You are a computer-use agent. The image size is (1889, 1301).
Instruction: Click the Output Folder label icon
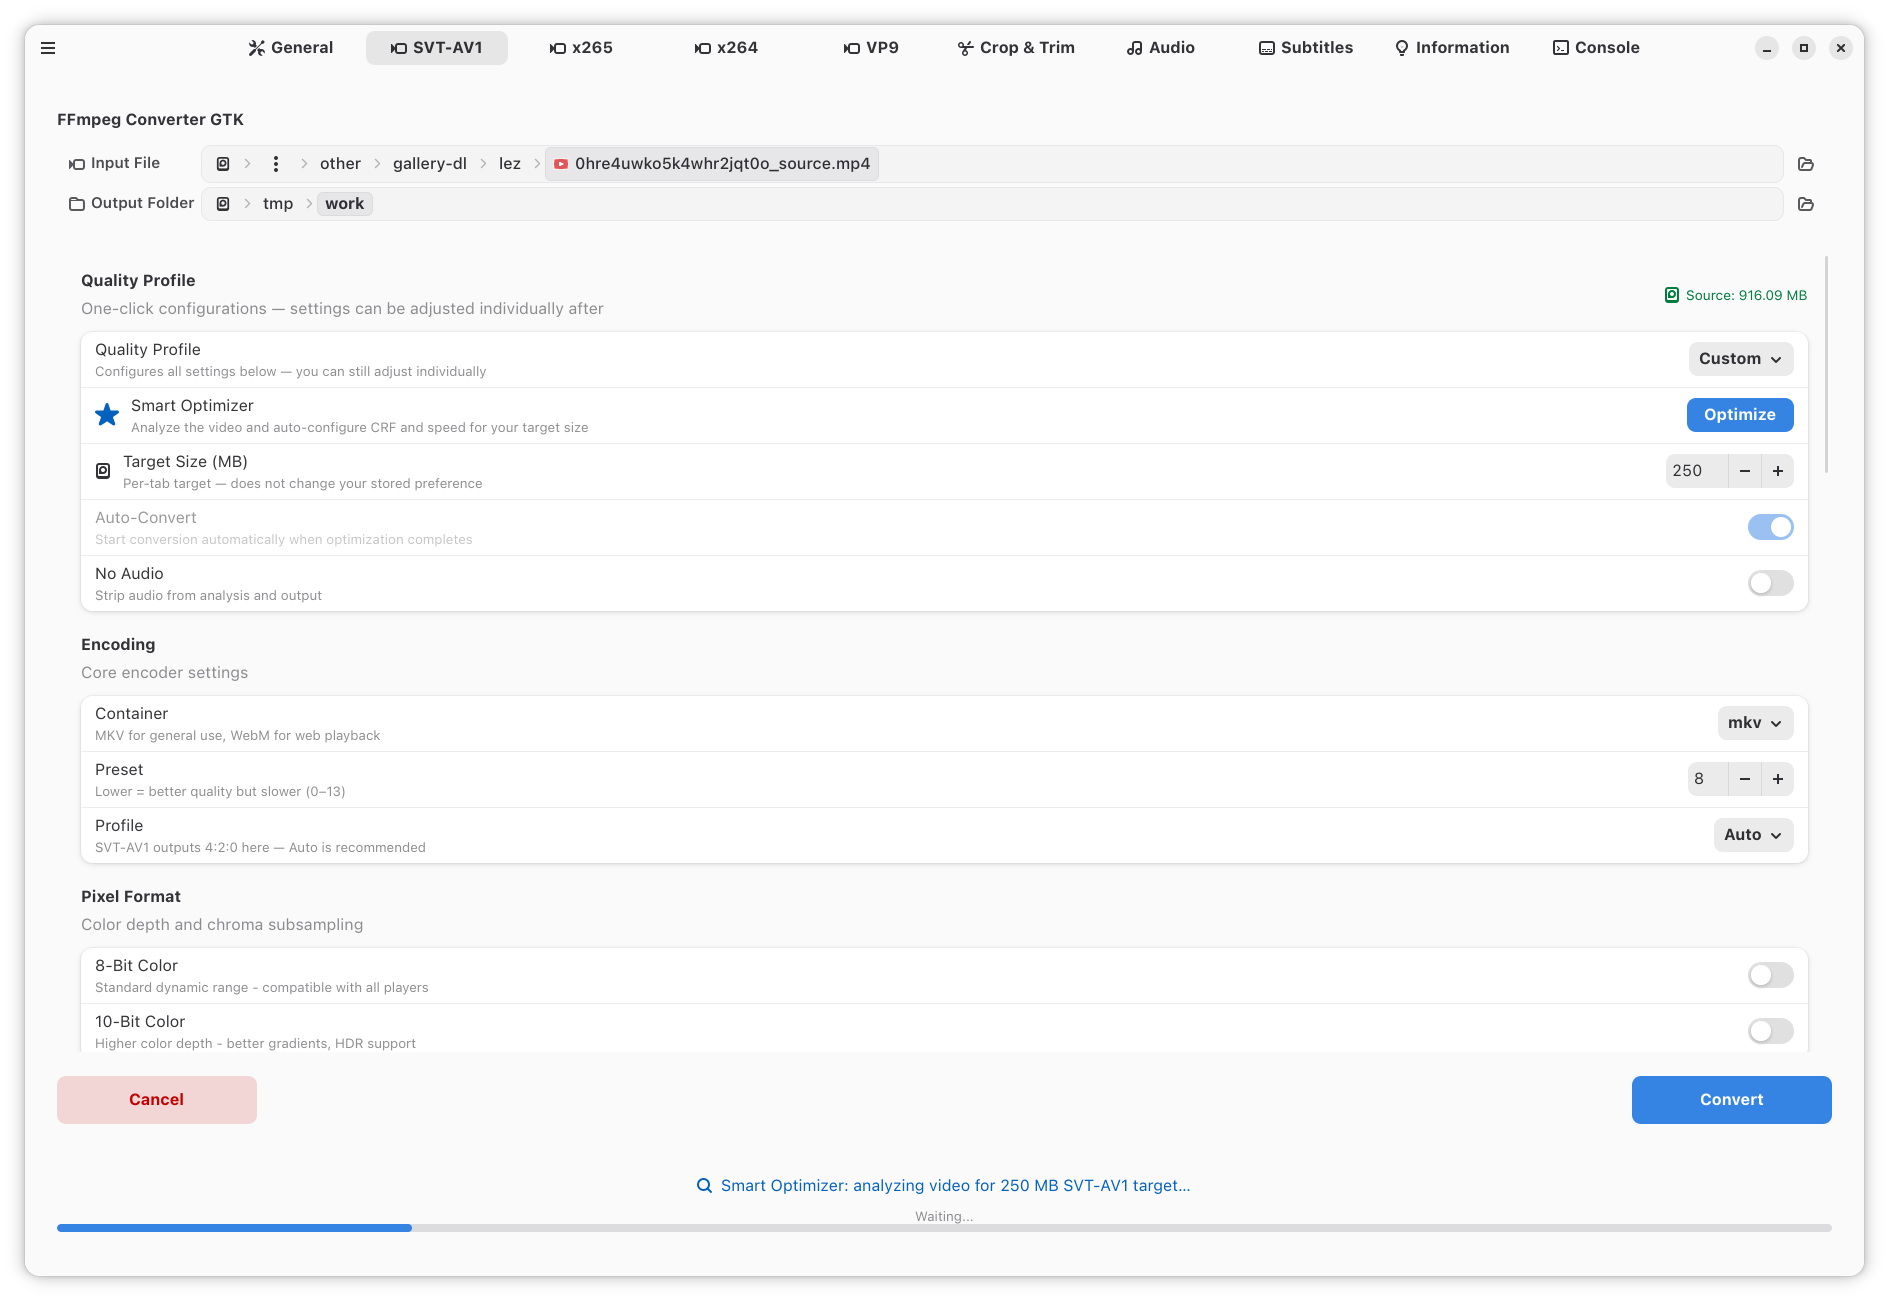coord(76,204)
